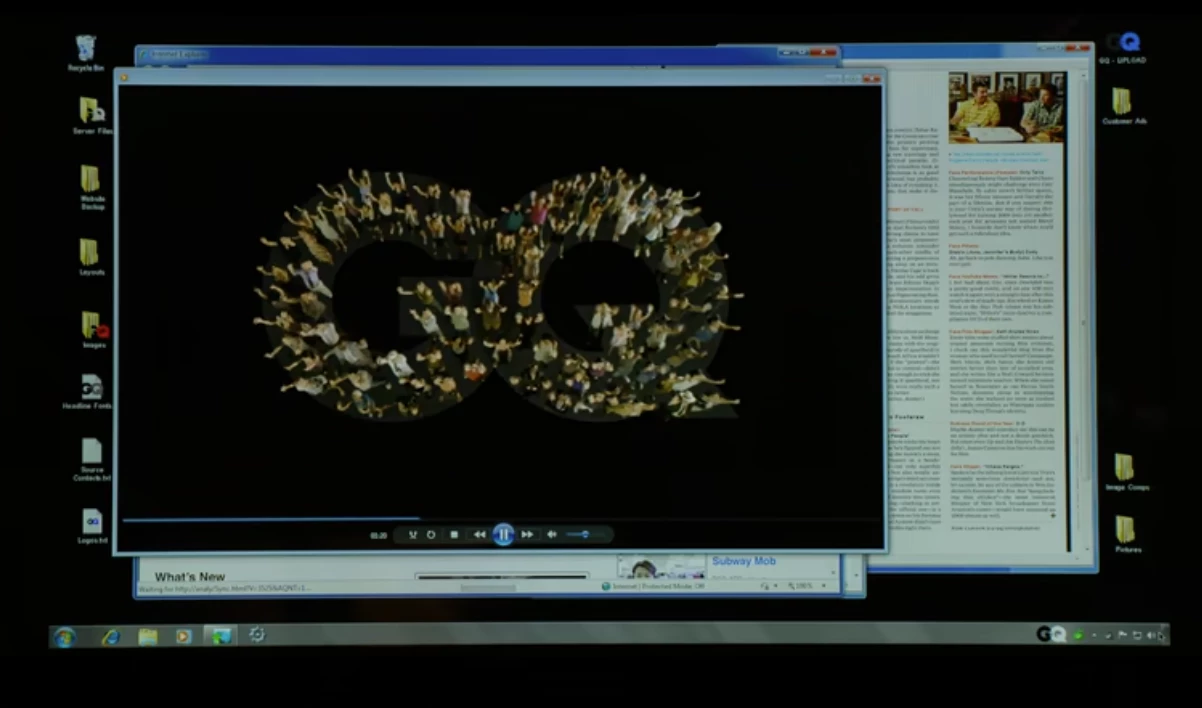Open the gear icon on taskbar
The image size is (1202, 708).
[257, 635]
